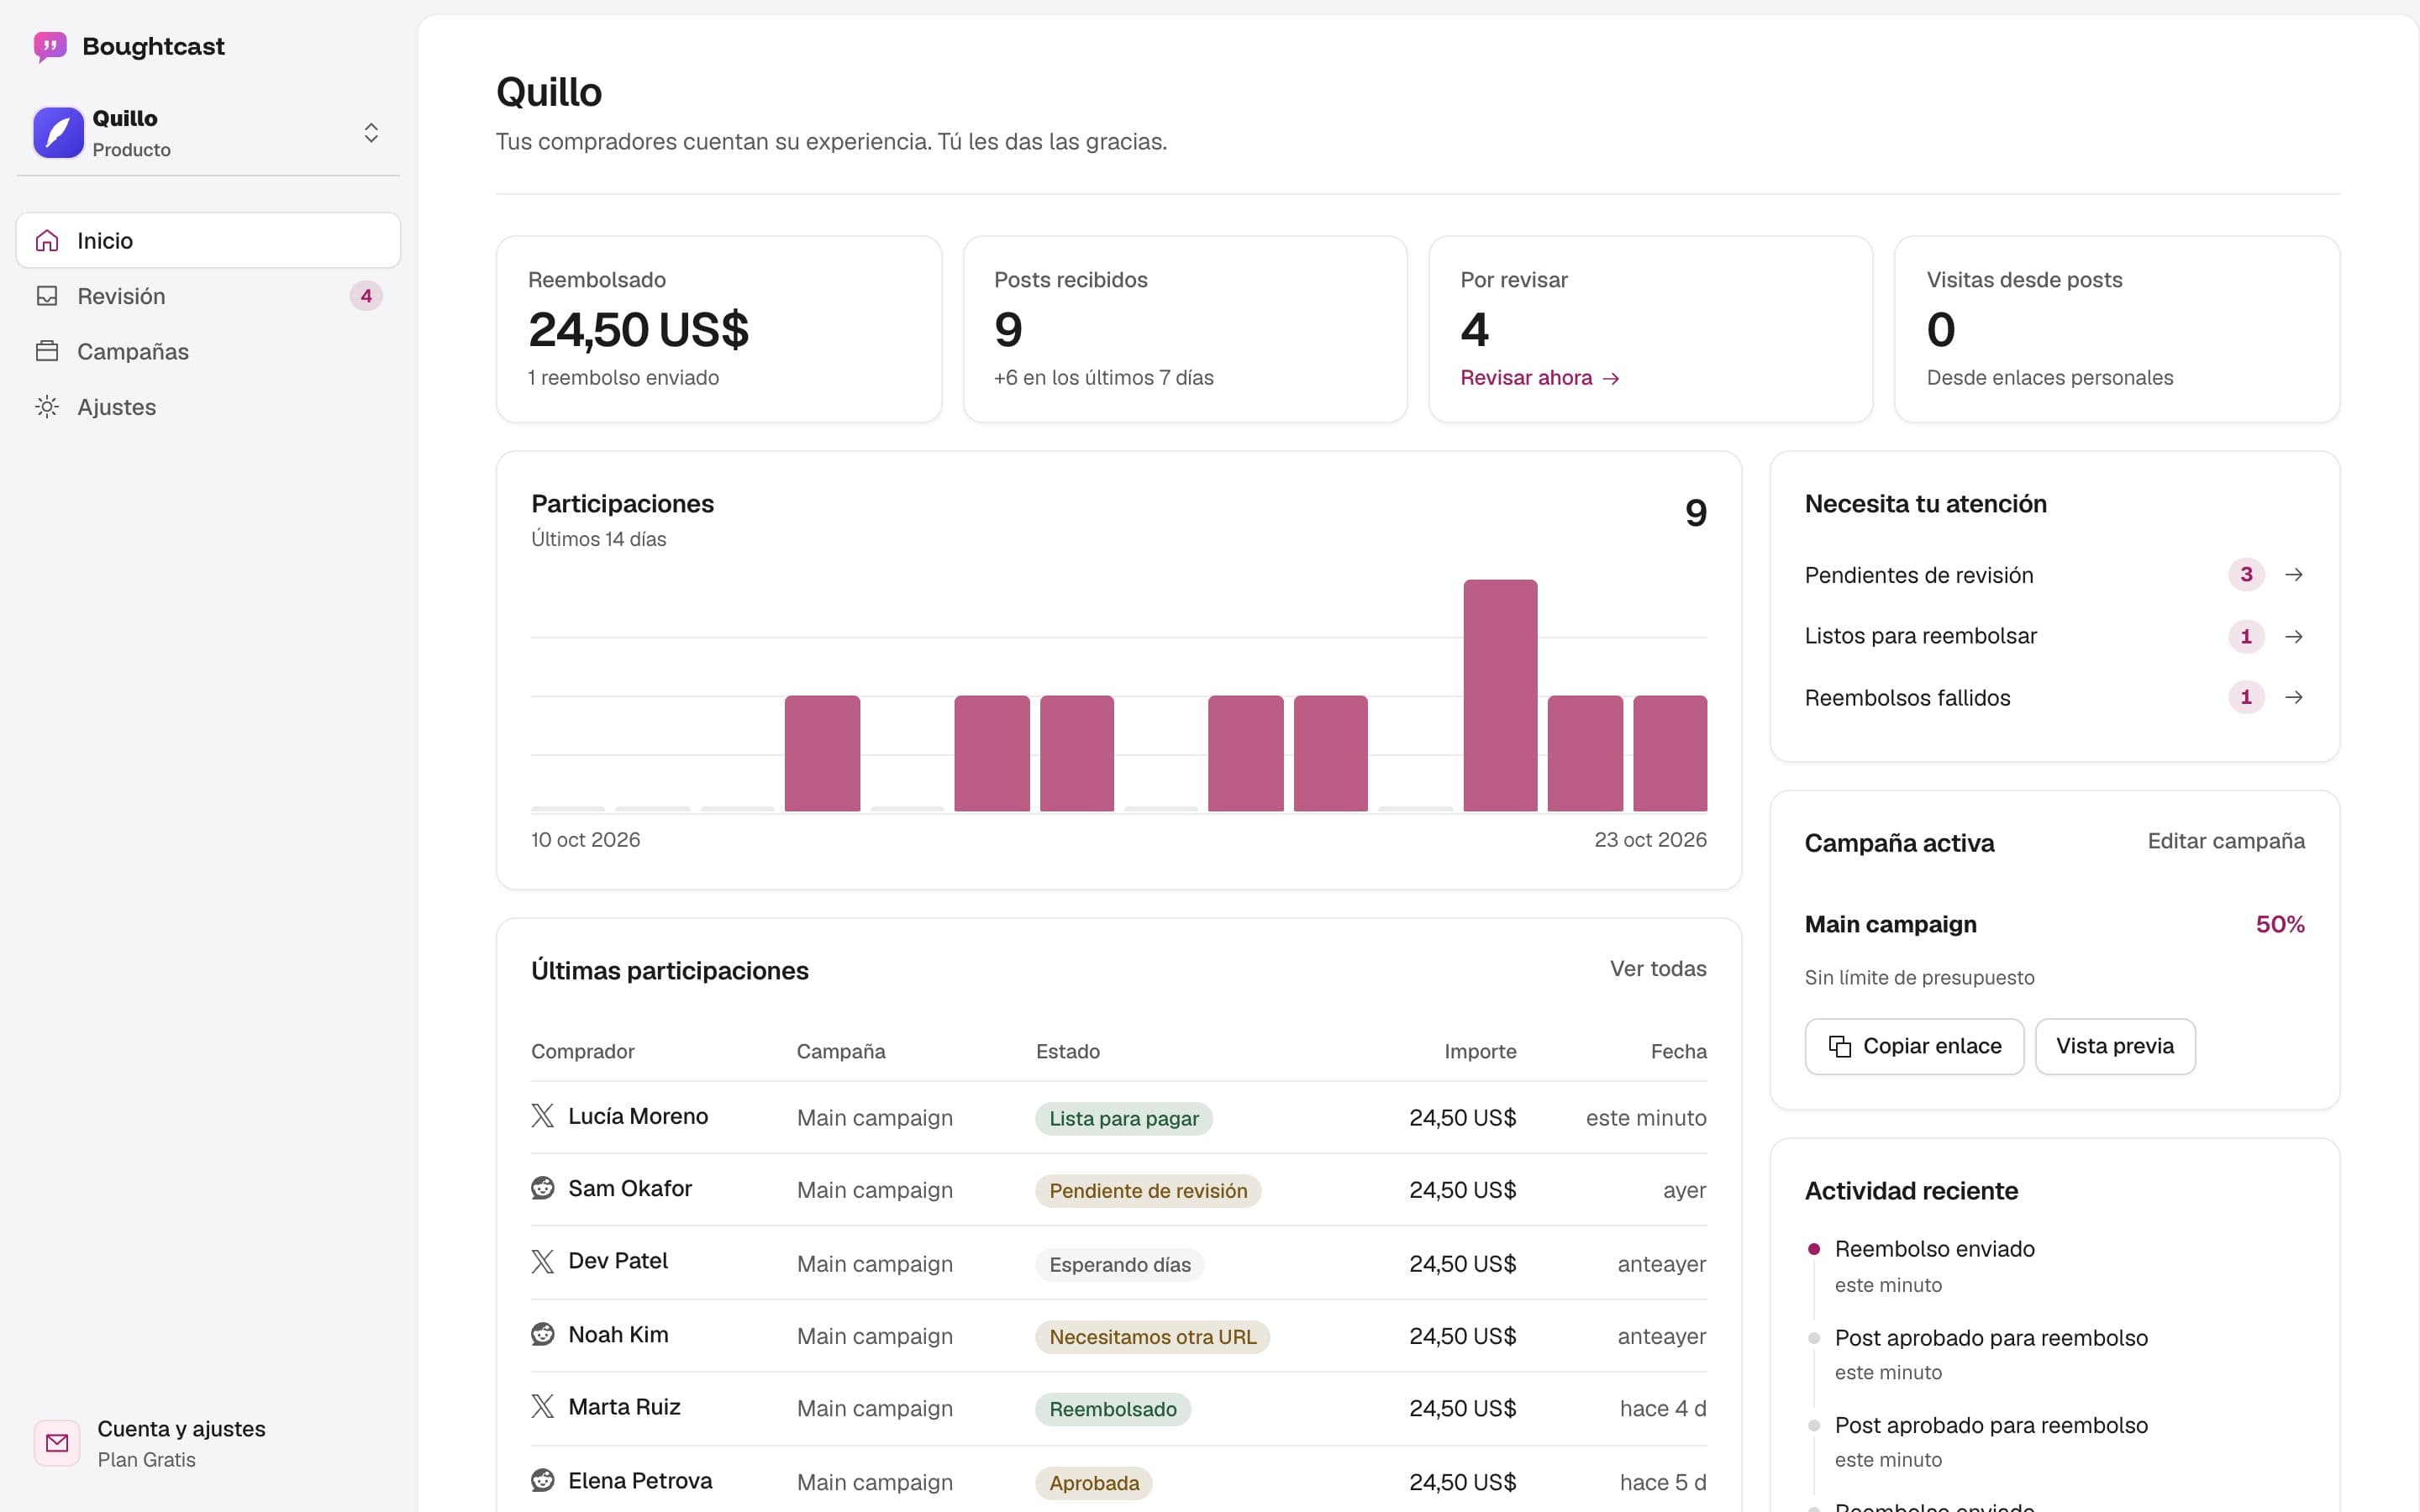2420x1512 pixels.
Task: Copy the campaign link with Copiar enlace
Action: point(1914,1046)
